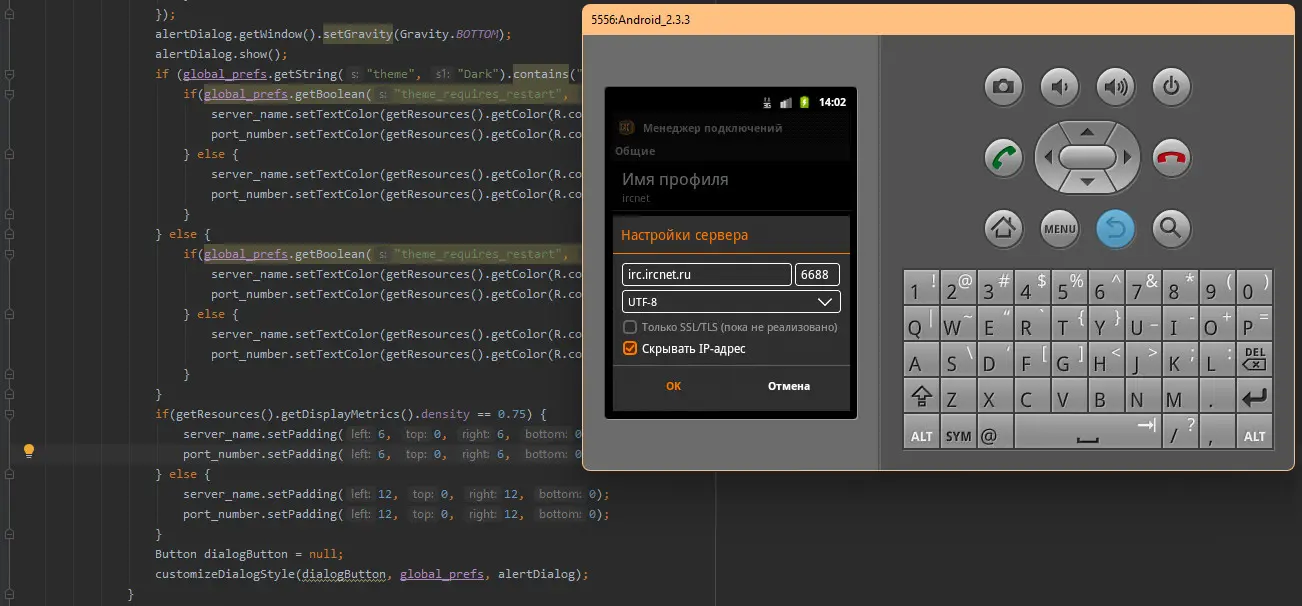The height and width of the screenshot is (606, 1302).
Task: Click the keyboard space bar
Action: [x=1087, y=433]
